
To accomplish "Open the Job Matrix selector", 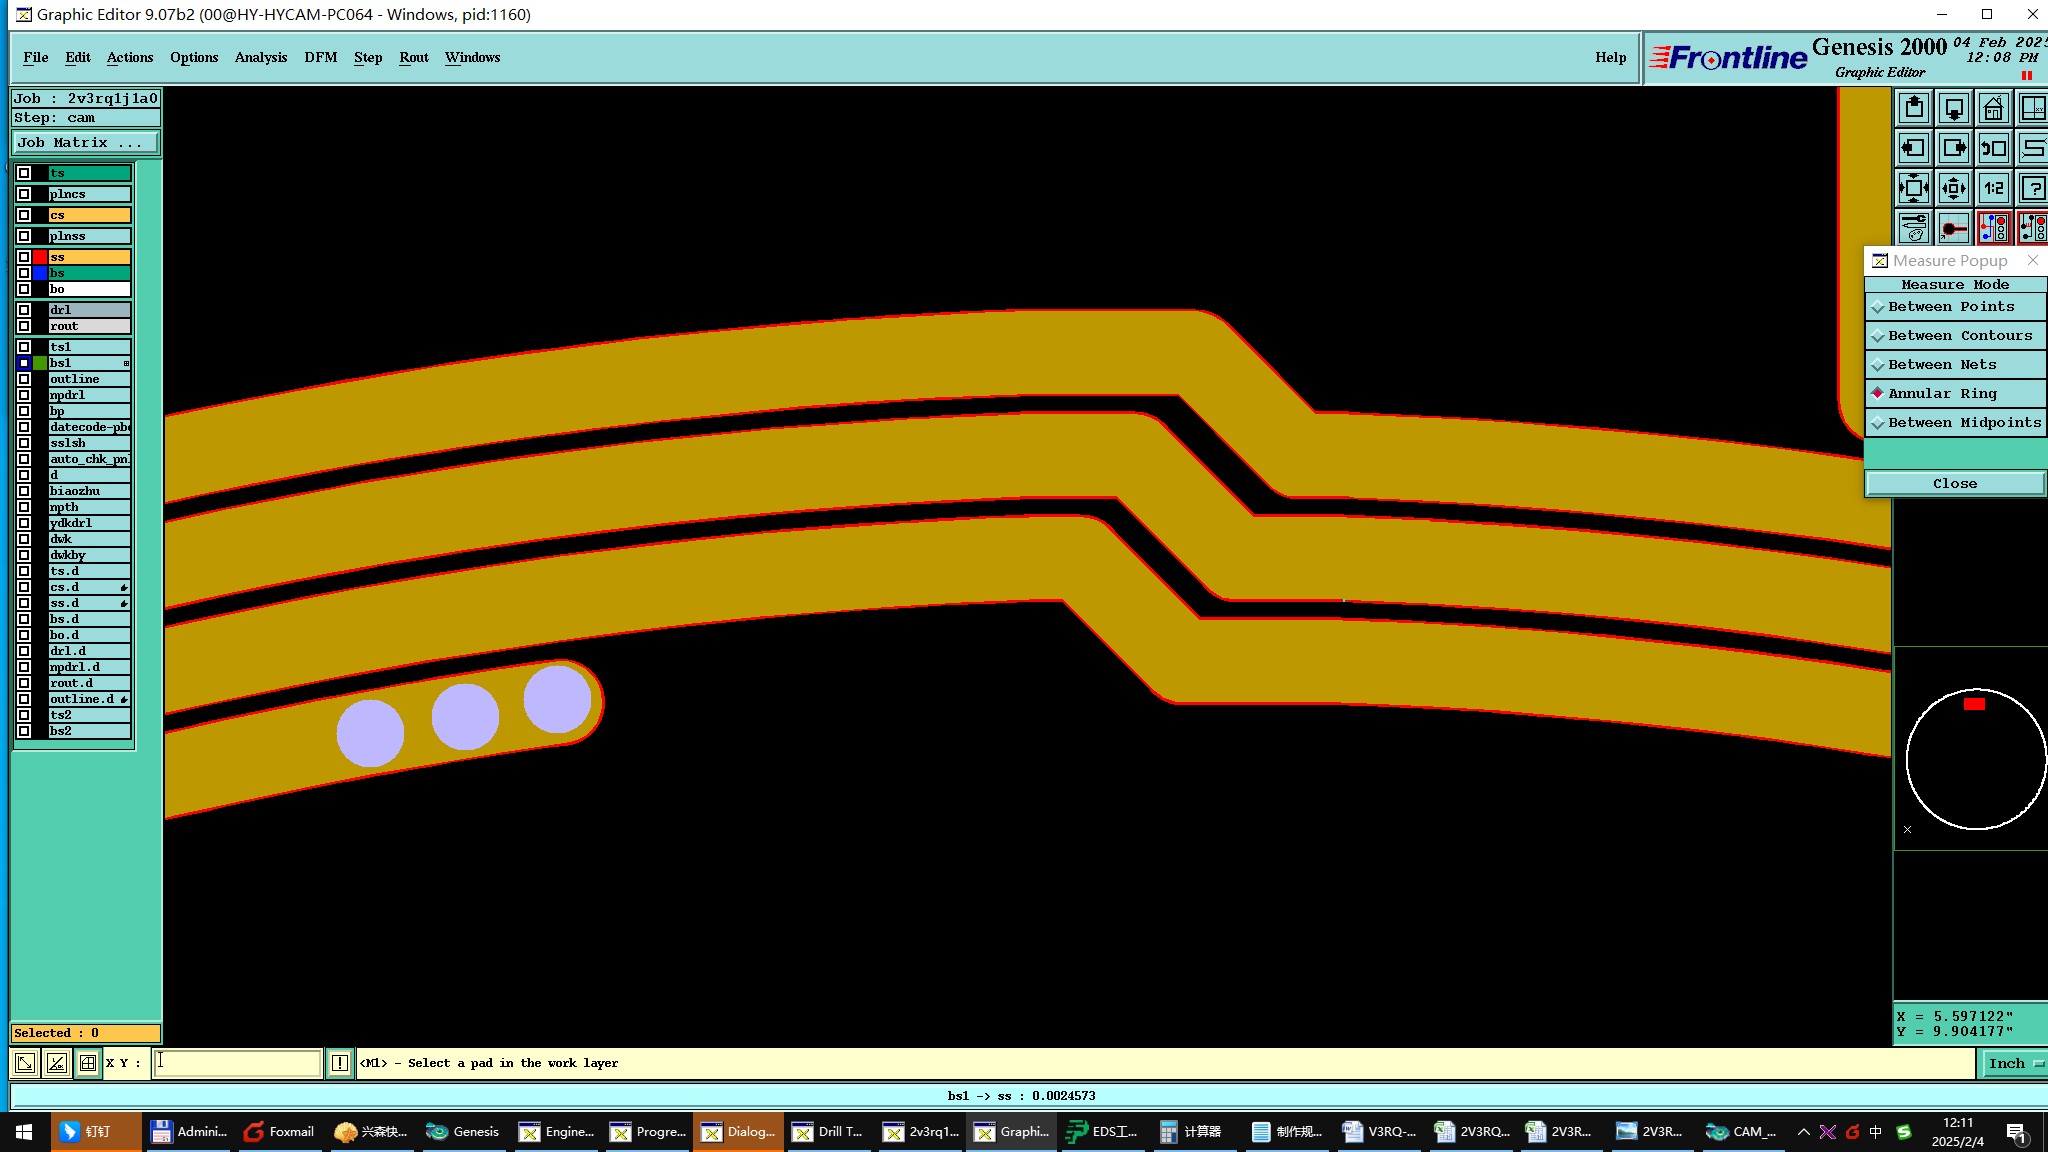I will coord(85,143).
